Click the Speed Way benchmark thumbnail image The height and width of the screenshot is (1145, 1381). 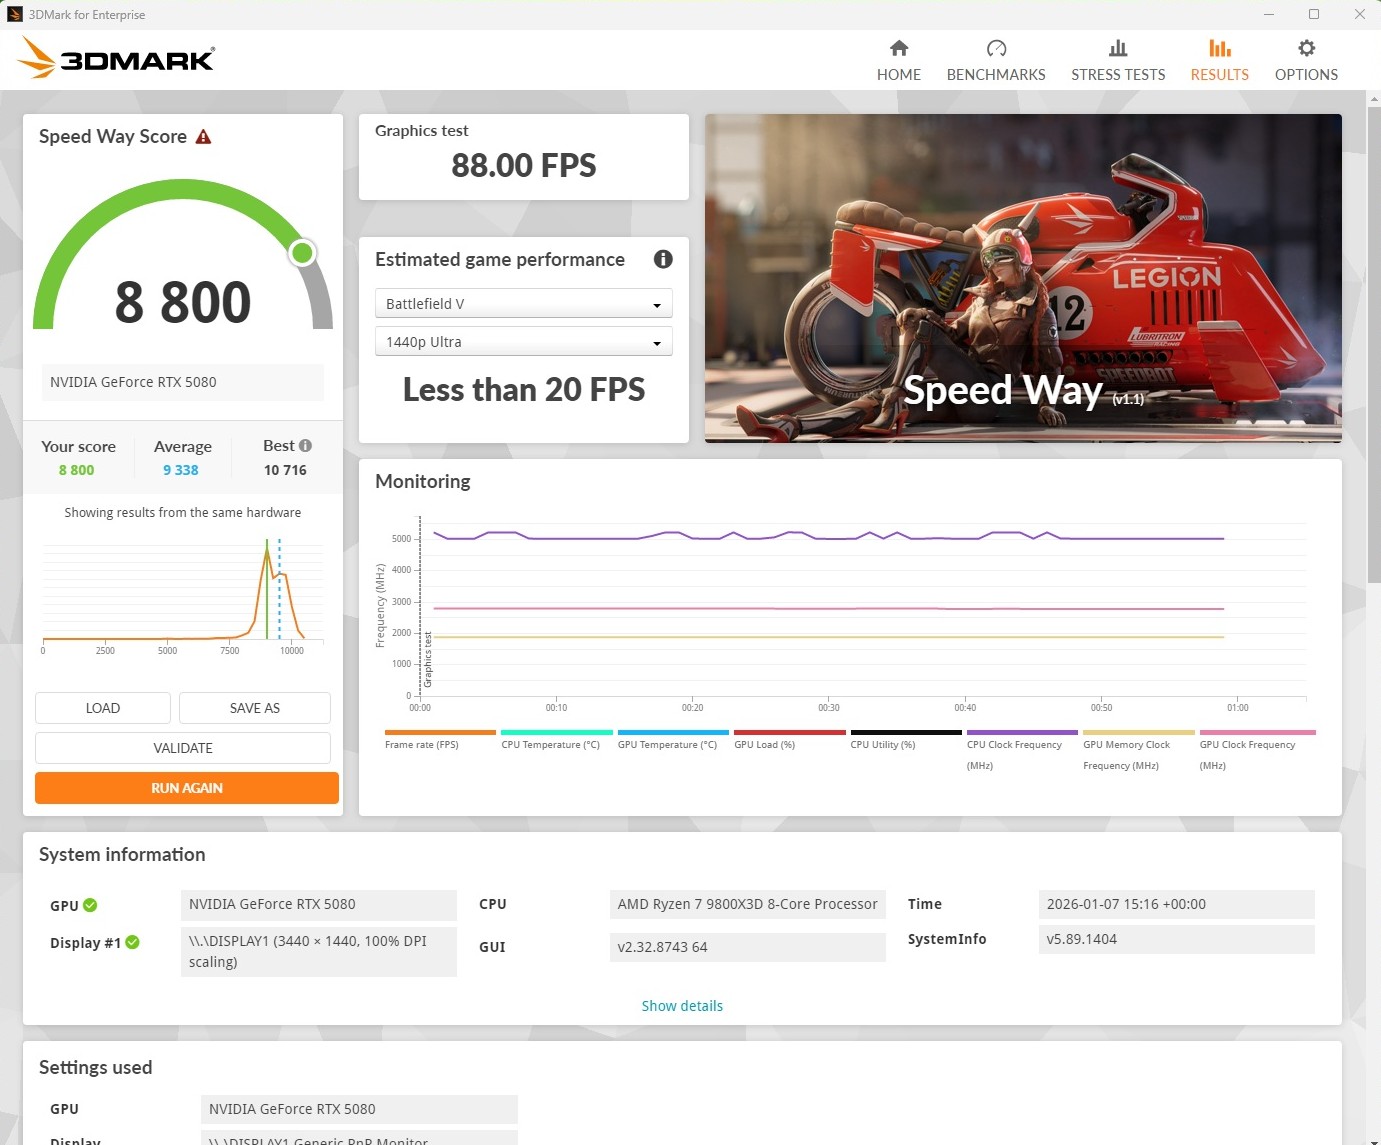point(1023,278)
